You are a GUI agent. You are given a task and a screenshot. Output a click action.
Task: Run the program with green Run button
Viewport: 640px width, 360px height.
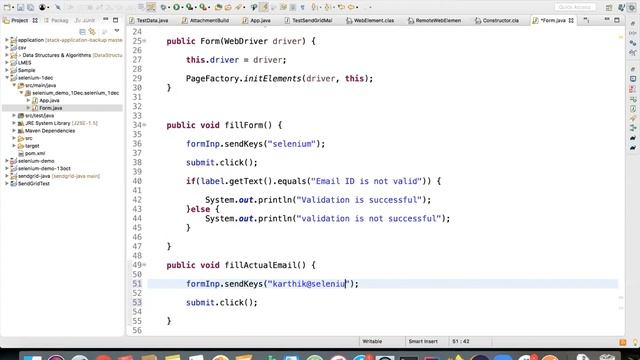point(176,7)
